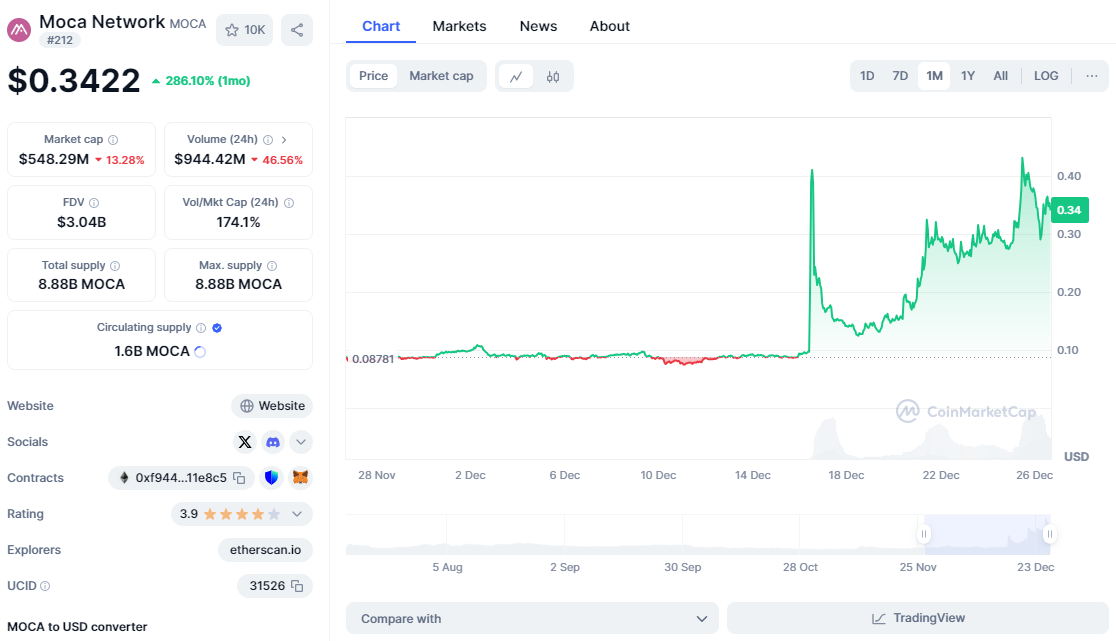Expand the Rating 3.9 dropdown
The image size is (1116, 641).
click(x=242, y=514)
